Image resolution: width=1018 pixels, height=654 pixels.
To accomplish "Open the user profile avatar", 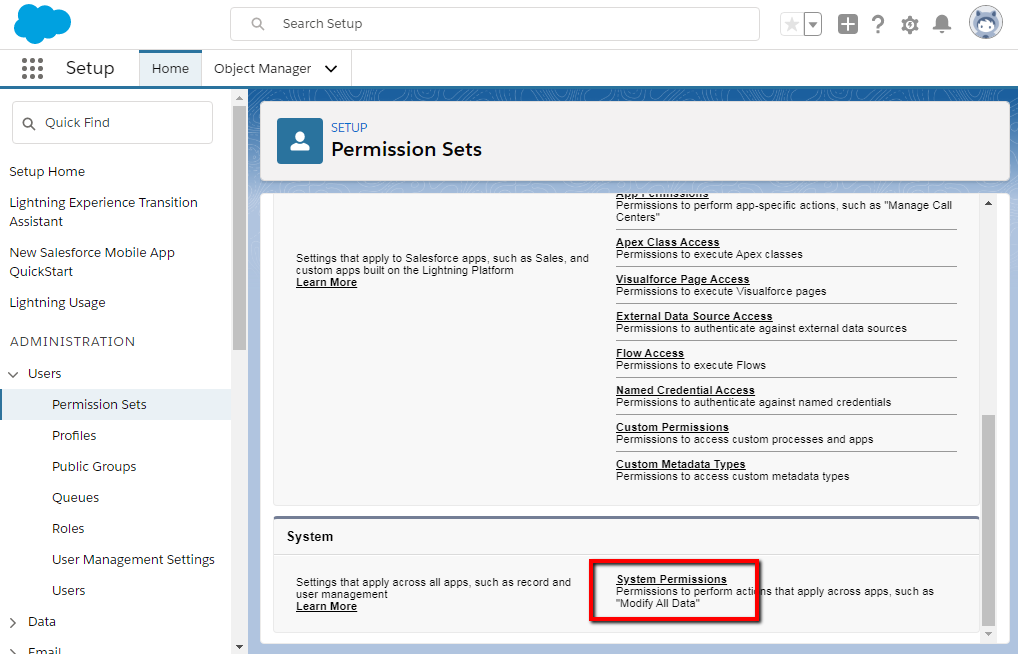I will coord(985,24).
